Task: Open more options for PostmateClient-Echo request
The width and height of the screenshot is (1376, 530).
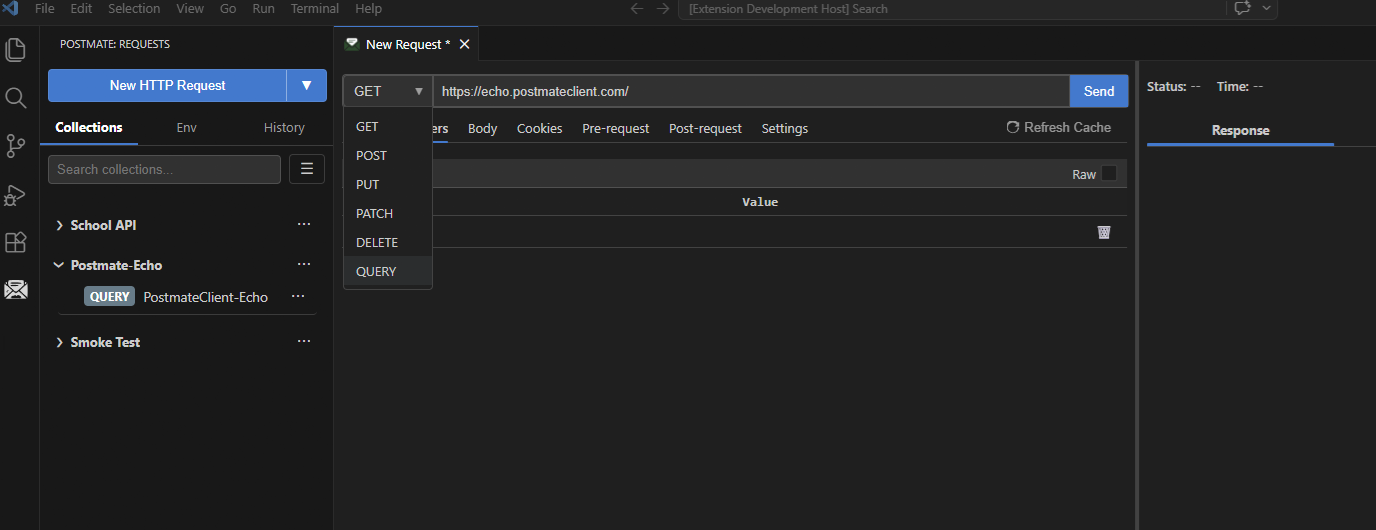Action: (x=297, y=297)
